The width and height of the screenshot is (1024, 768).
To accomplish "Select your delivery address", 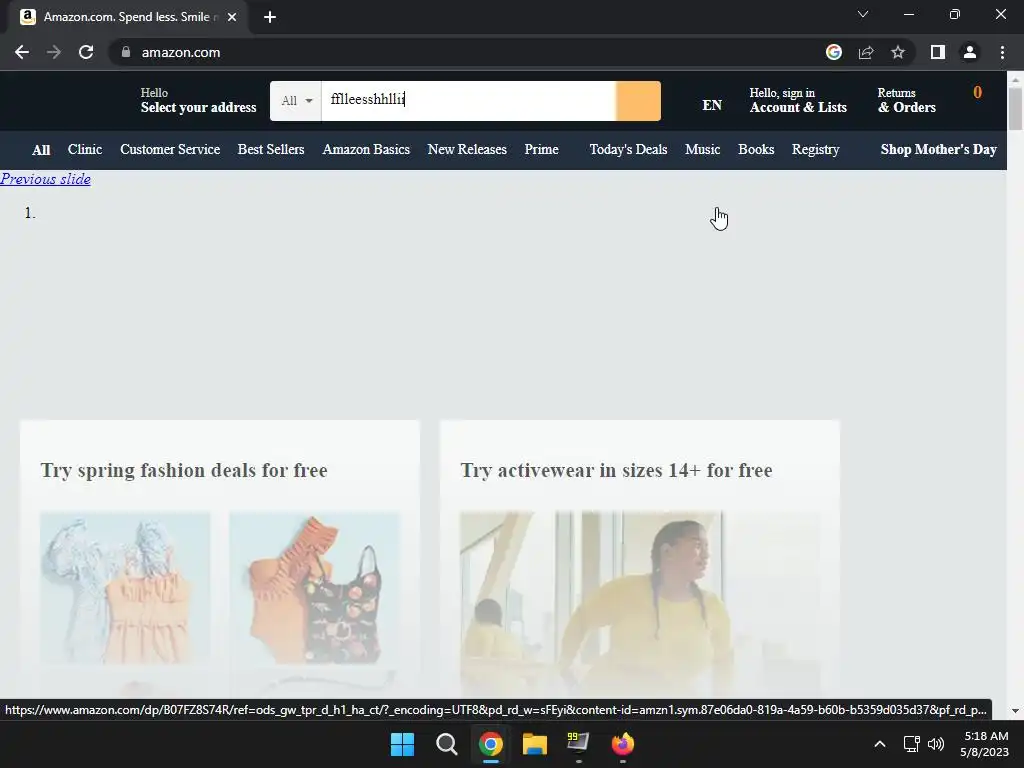I will [198, 100].
